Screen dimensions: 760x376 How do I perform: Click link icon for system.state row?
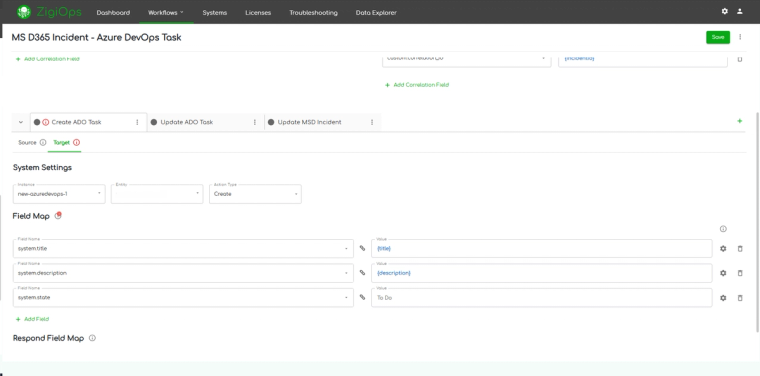362,298
